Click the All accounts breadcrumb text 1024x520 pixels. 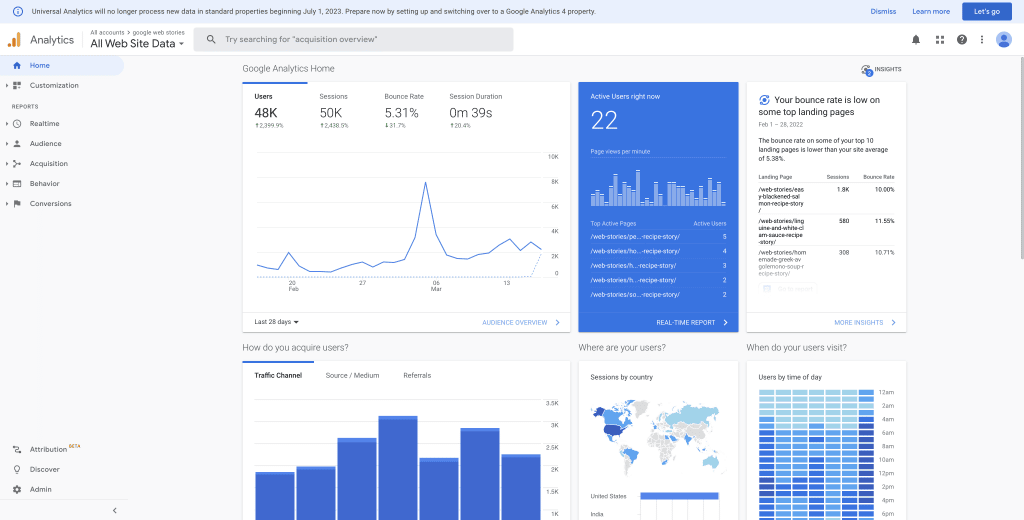point(107,32)
